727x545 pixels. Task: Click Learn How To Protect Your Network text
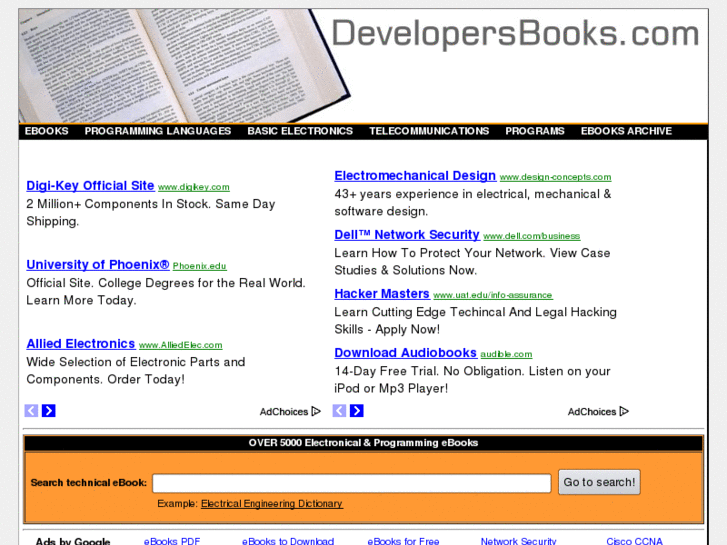(x=472, y=262)
